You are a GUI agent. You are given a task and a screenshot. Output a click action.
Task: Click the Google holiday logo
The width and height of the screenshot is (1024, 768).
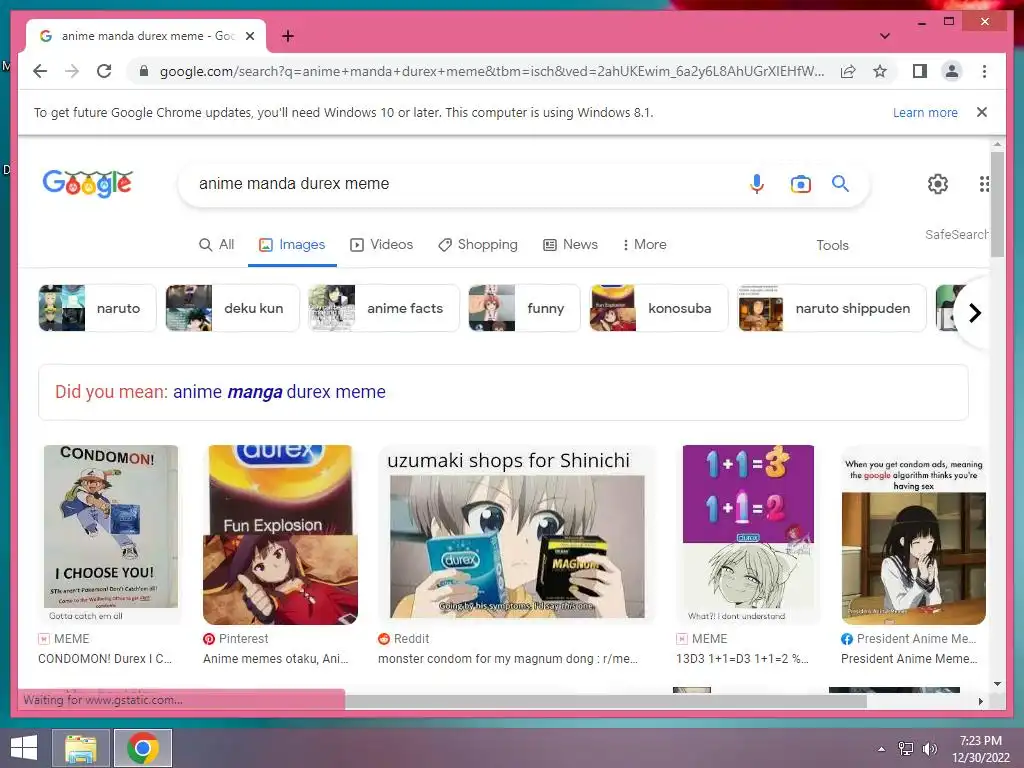pyautogui.click(x=88, y=184)
